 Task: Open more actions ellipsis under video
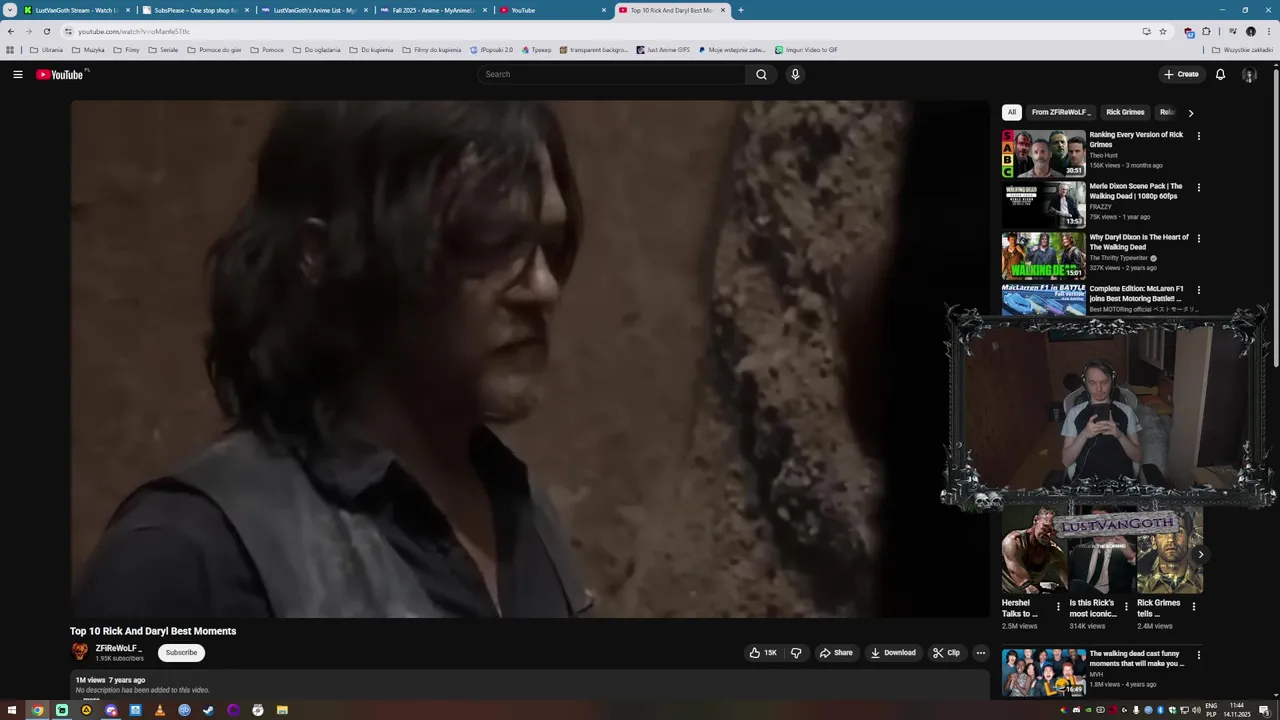coord(981,653)
